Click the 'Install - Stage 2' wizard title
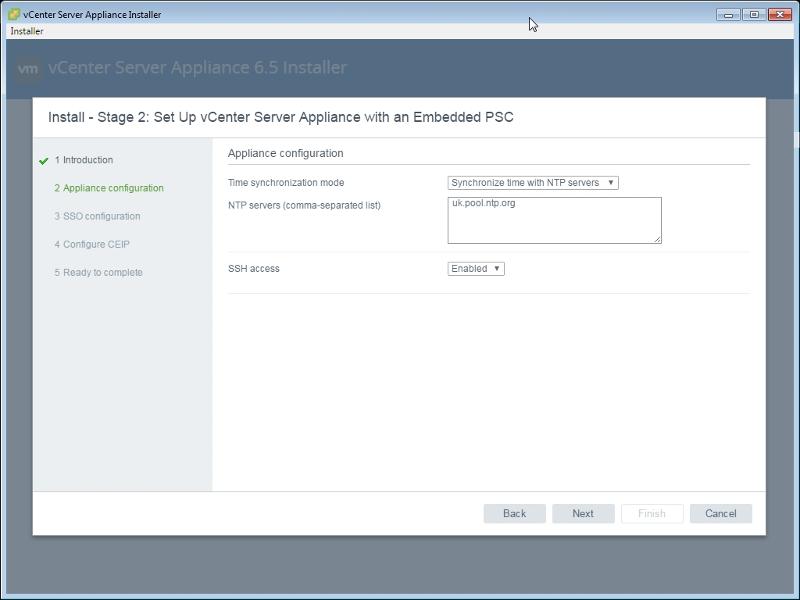 (281, 117)
